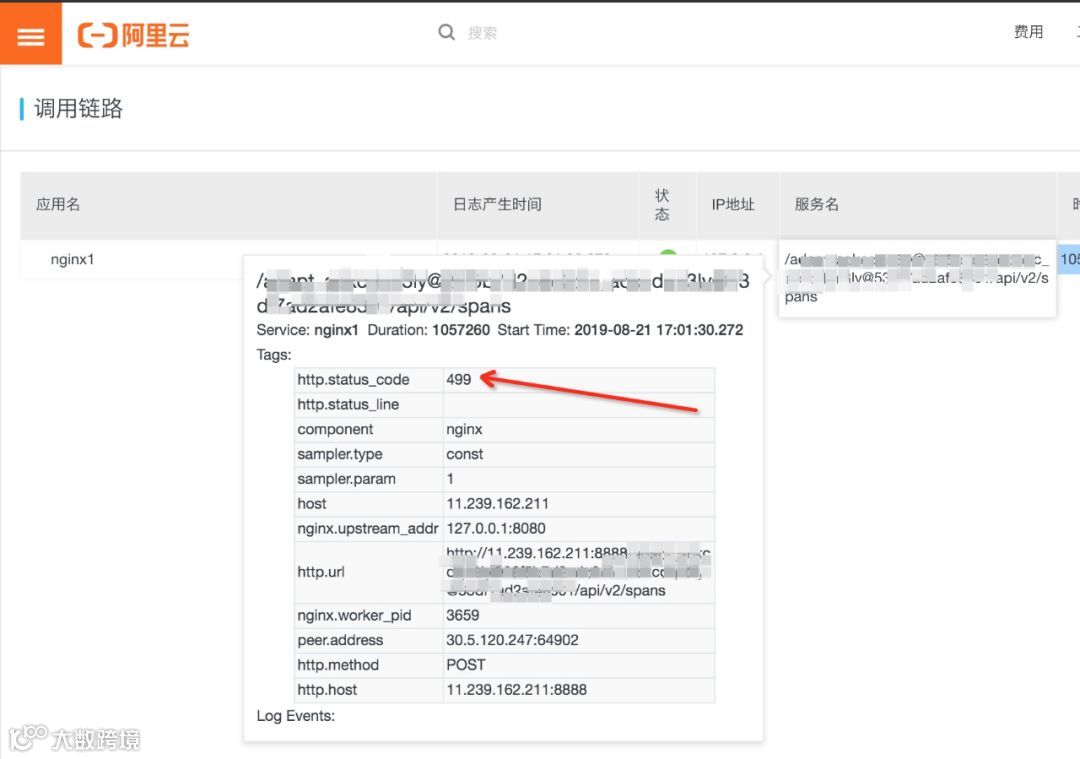Click the Duration value 1057260
Screen dimensions: 1080x759
(x=461, y=330)
